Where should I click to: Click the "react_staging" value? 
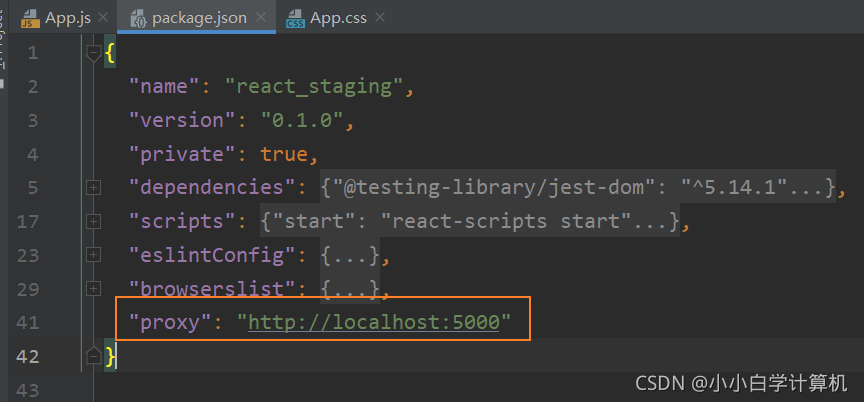315,87
